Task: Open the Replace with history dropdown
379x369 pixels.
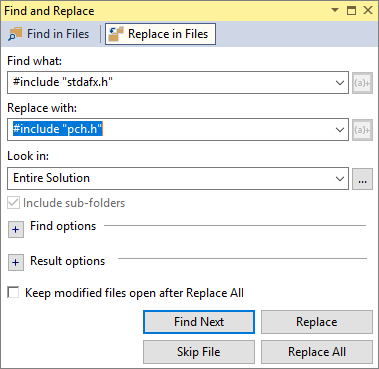Action: 340,129
